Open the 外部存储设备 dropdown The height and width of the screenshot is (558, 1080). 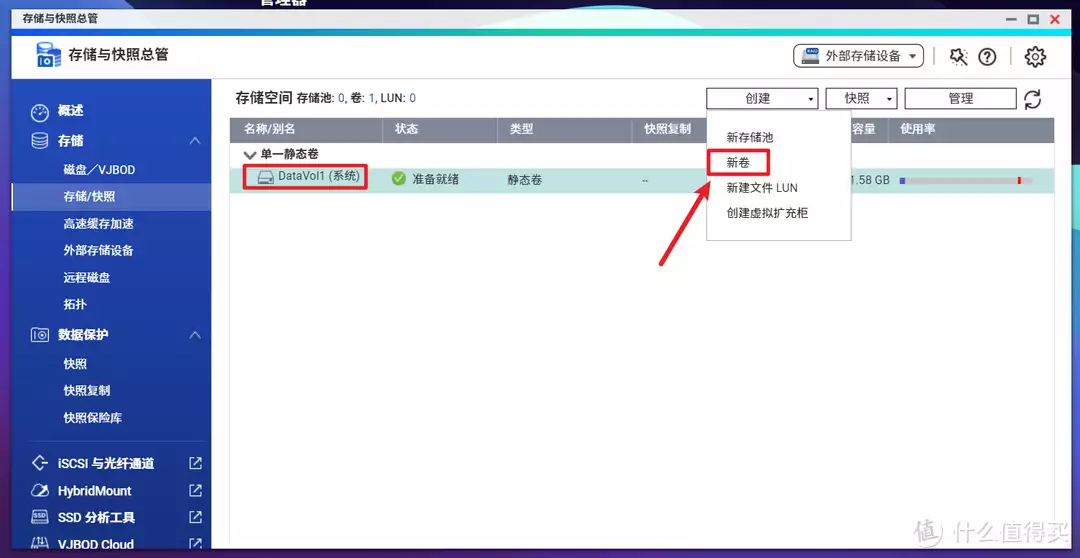click(x=858, y=56)
